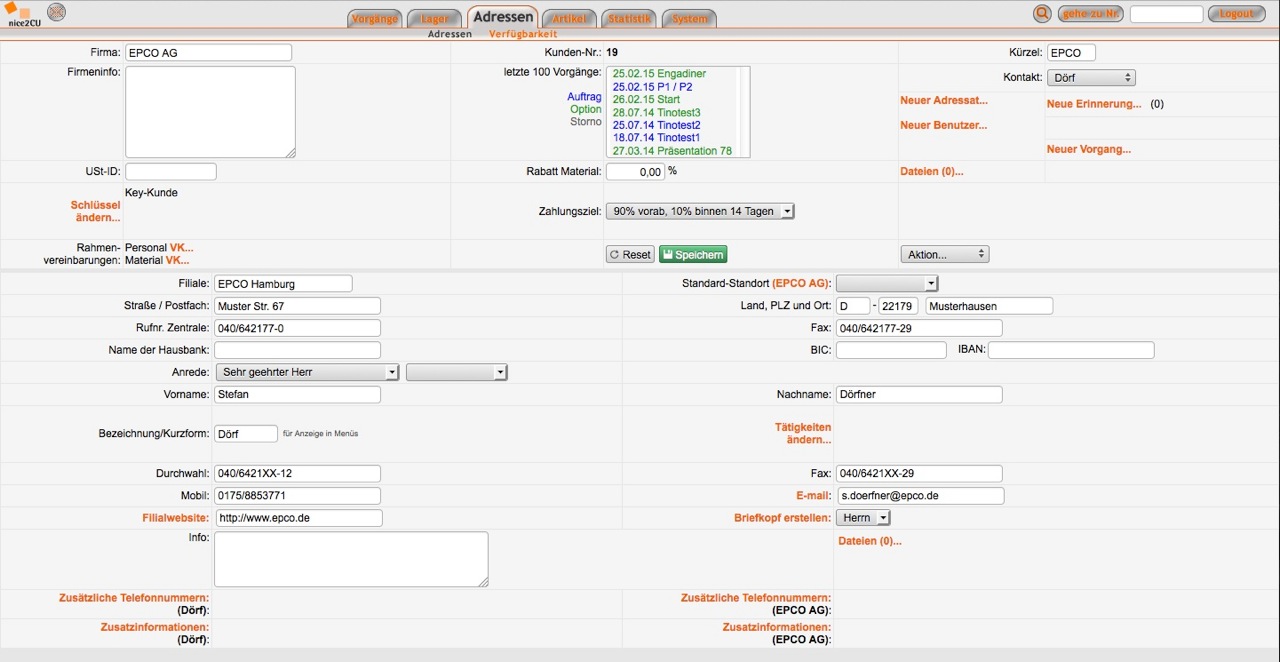
Task: Click the Durchwahl field
Action: [x=297, y=474]
